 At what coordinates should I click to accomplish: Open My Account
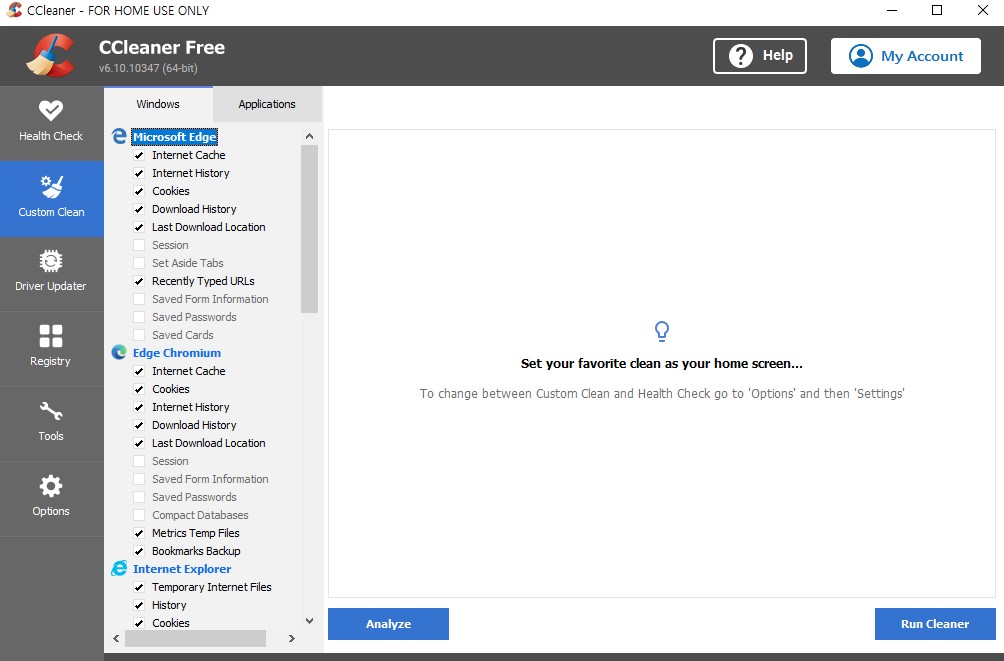[905, 56]
